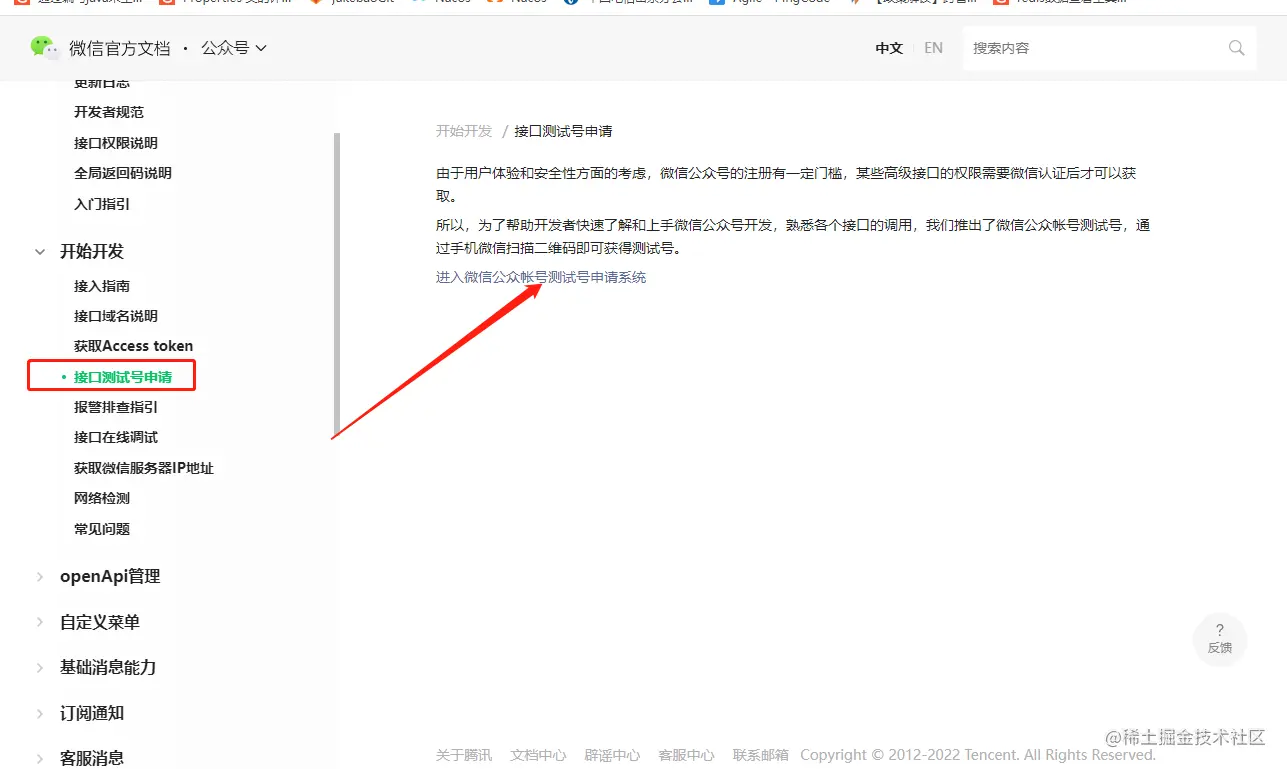
Task: Open the 辟谣中心 footer link
Action: coord(612,755)
